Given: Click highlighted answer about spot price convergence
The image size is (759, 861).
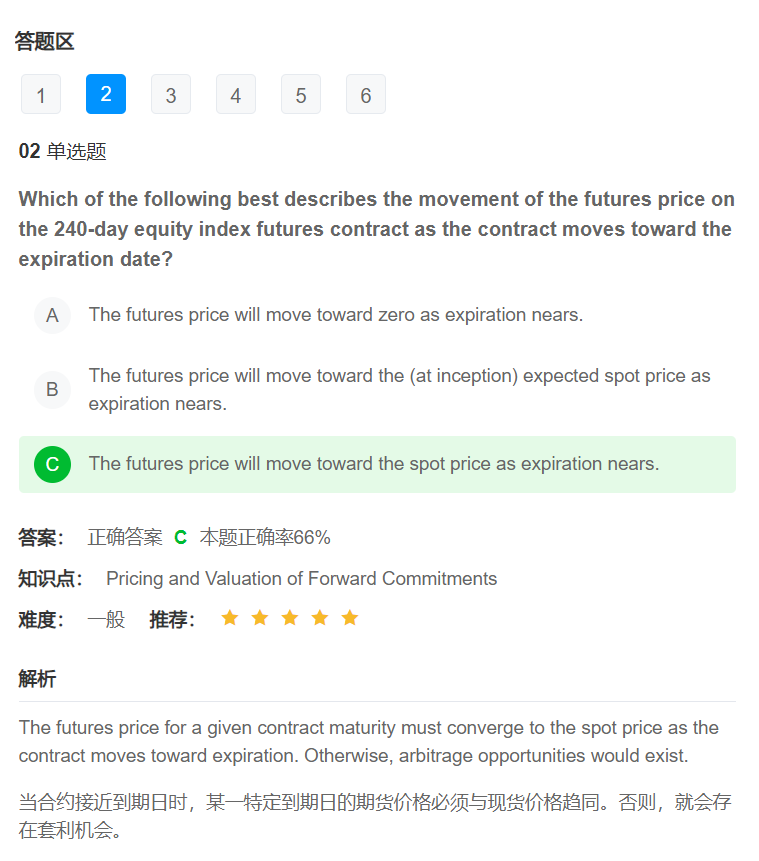Looking at the screenshot, I should point(373,464).
